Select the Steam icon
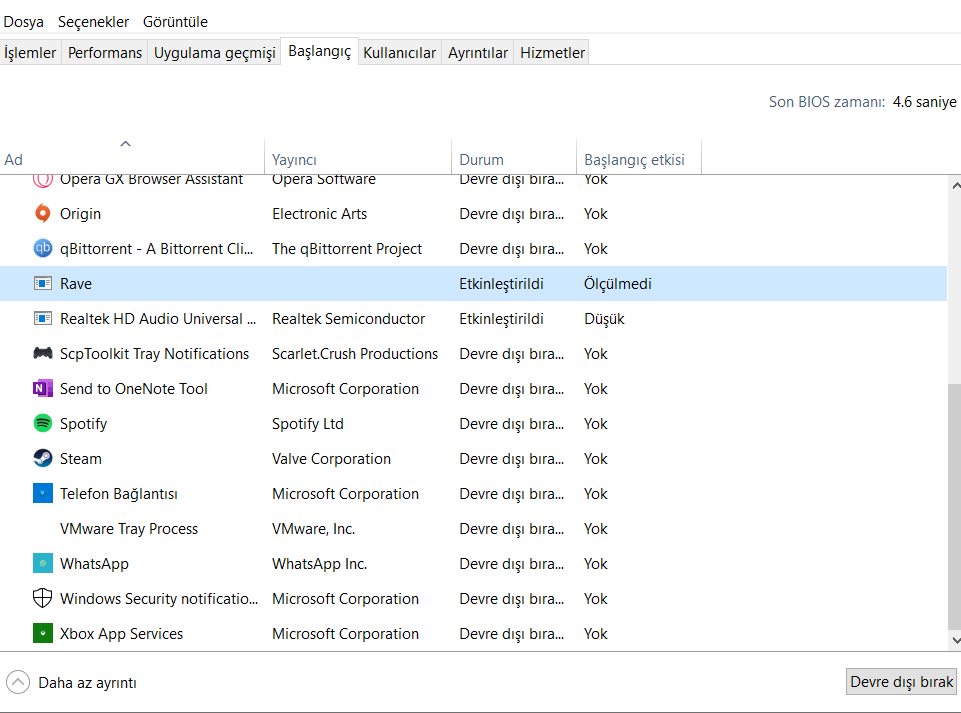 coord(42,458)
